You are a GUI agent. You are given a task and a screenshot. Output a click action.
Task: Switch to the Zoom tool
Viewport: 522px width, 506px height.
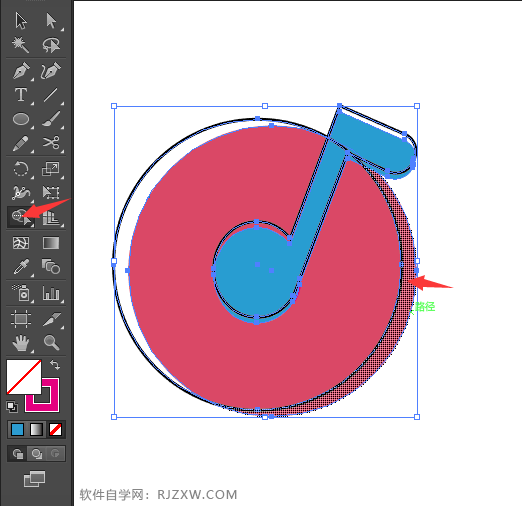tap(51, 343)
